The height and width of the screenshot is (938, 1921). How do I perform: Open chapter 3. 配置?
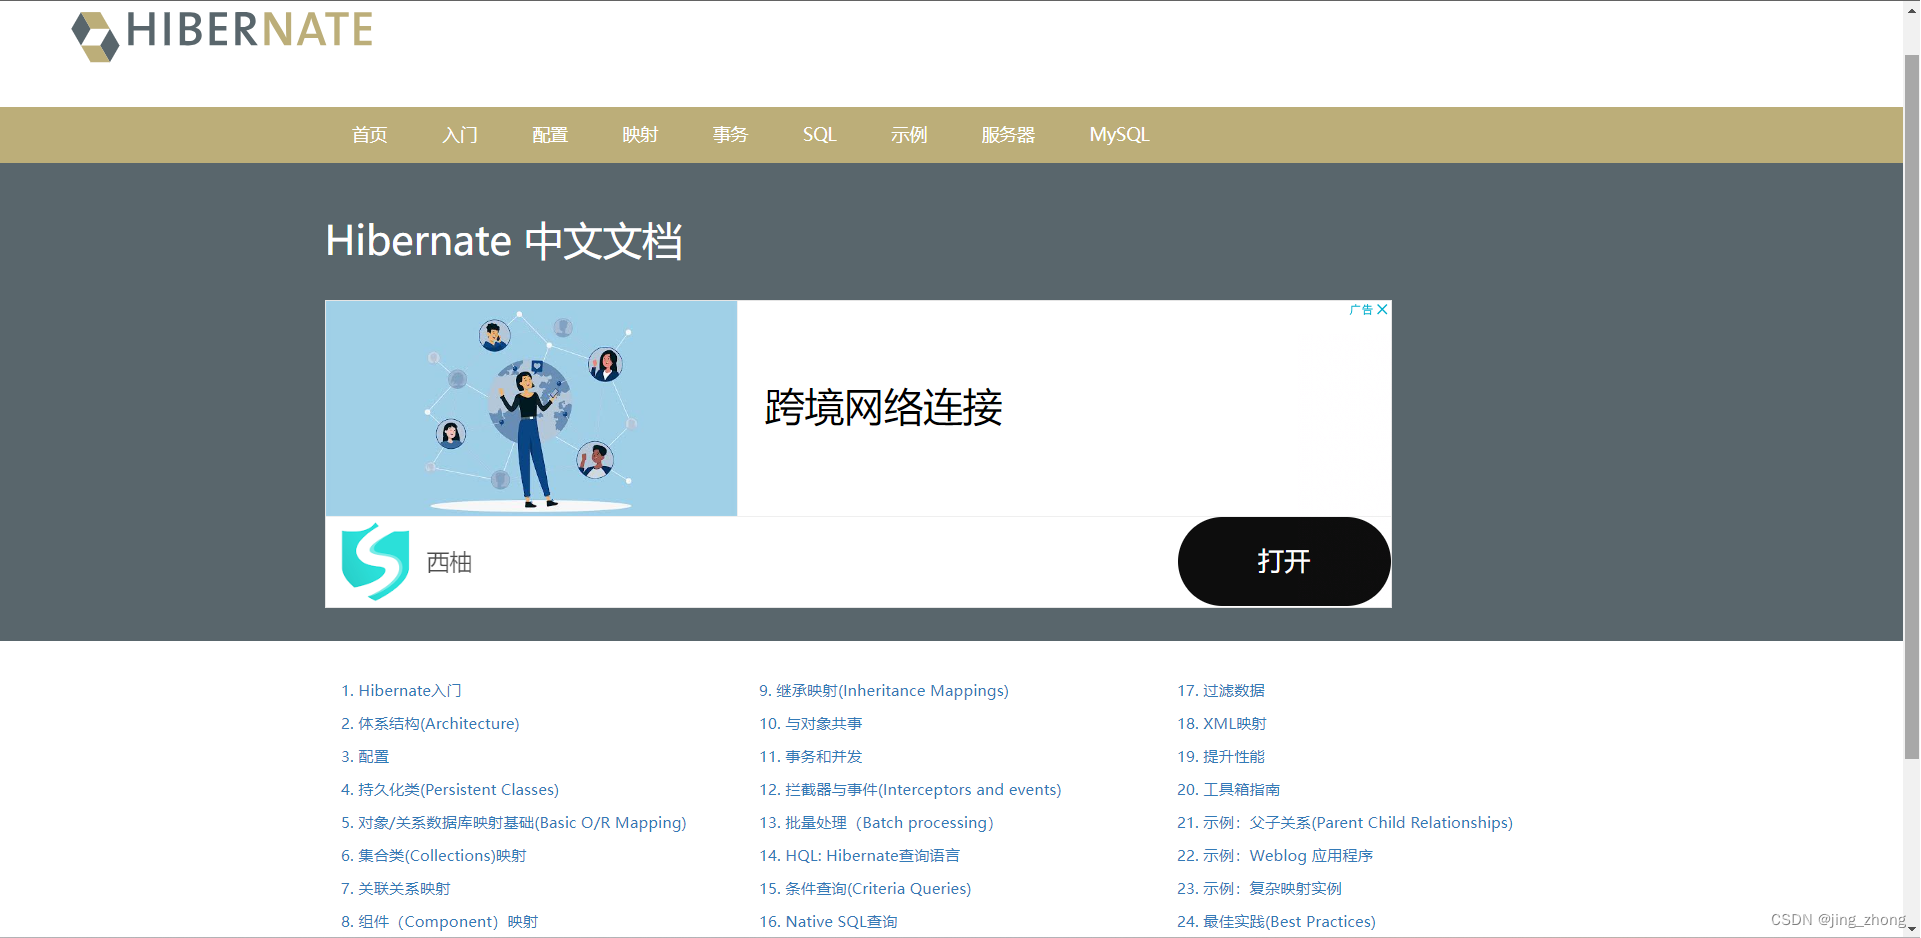pyautogui.click(x=365, y=757)
